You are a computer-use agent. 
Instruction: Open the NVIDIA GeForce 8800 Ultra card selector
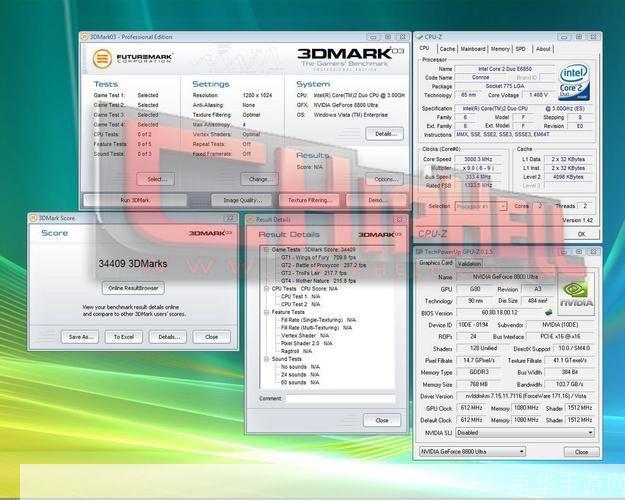tap(472, 452)
